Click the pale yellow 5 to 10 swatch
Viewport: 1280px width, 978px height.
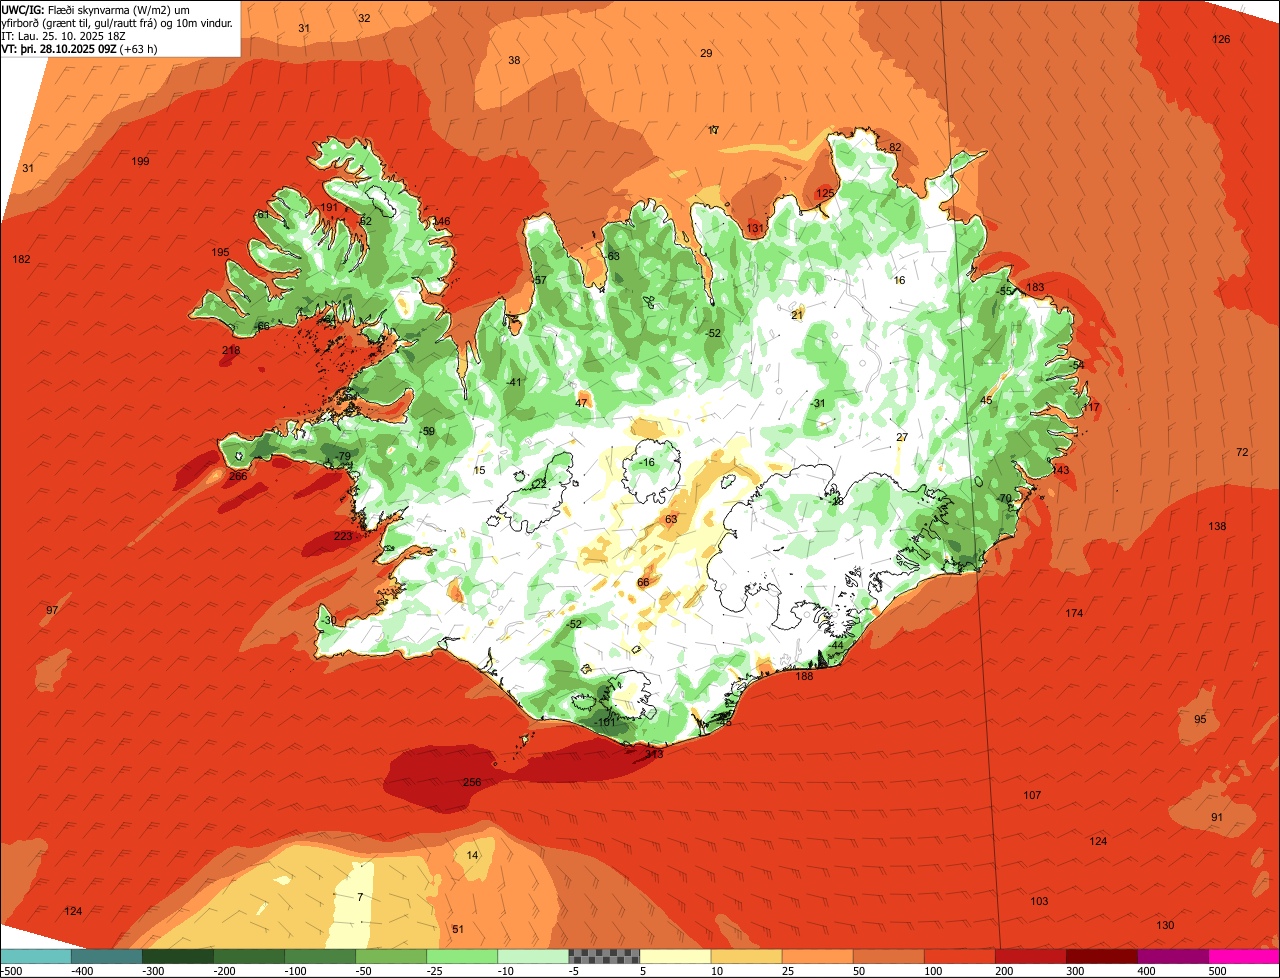676,957
